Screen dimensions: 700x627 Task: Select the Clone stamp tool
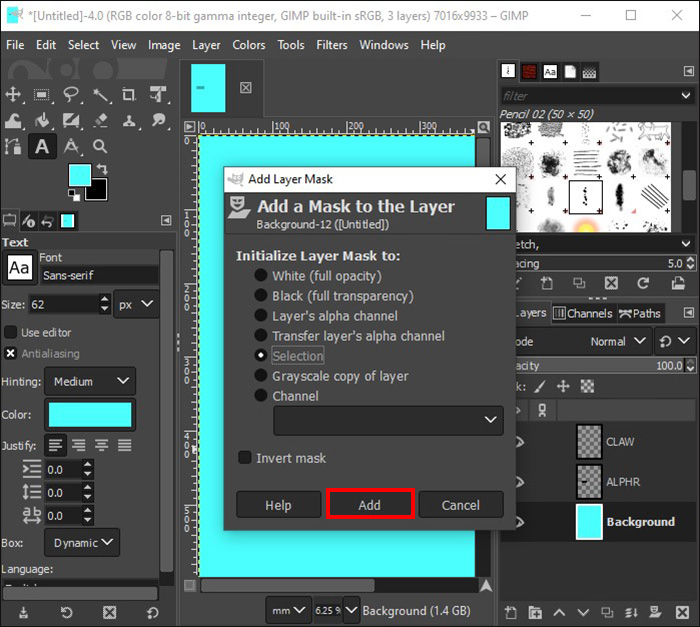tap(129, 121)
